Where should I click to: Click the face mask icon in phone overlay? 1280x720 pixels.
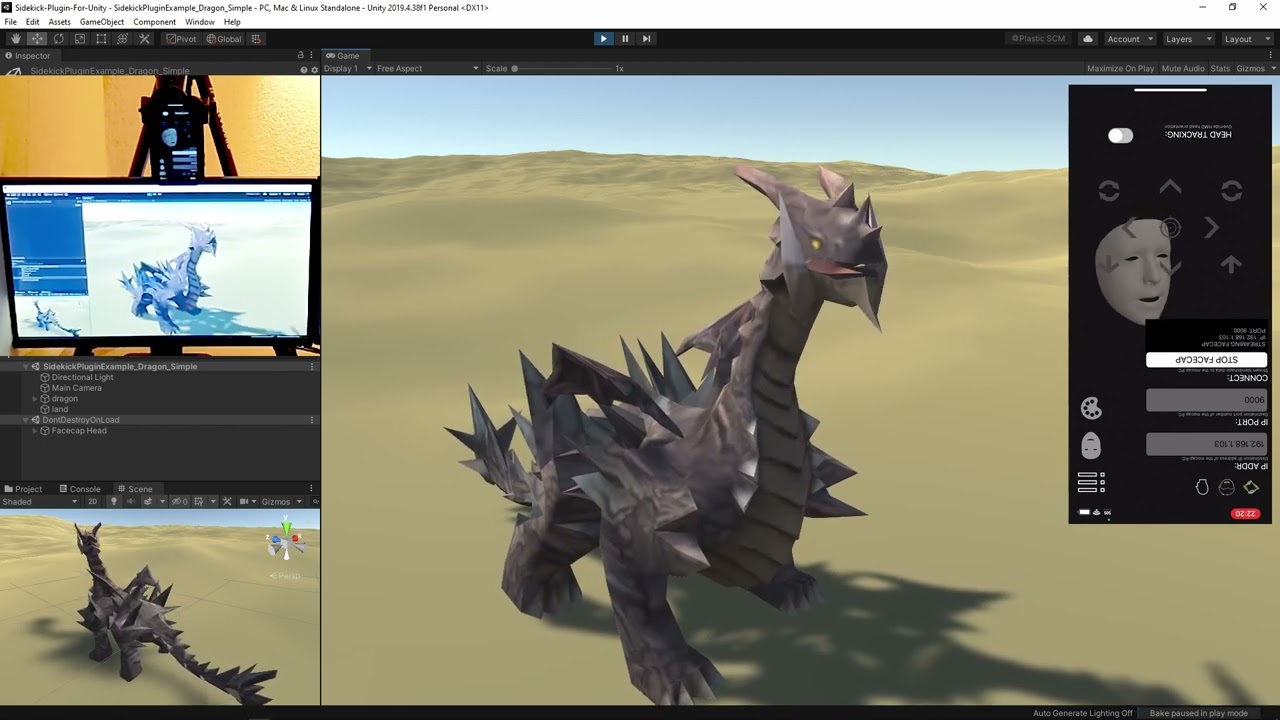click(1091, 445)
